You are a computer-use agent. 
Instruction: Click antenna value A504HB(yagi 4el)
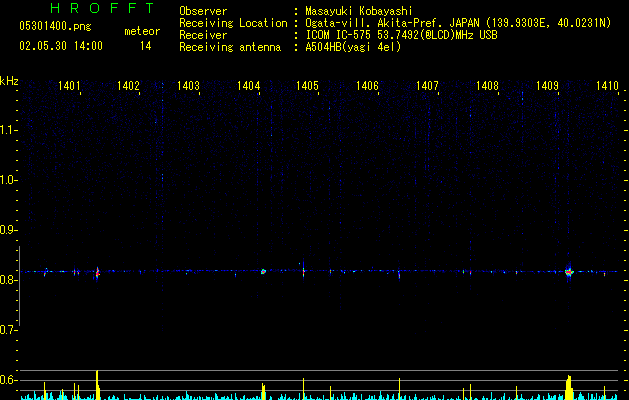click(x=353, y=47)
